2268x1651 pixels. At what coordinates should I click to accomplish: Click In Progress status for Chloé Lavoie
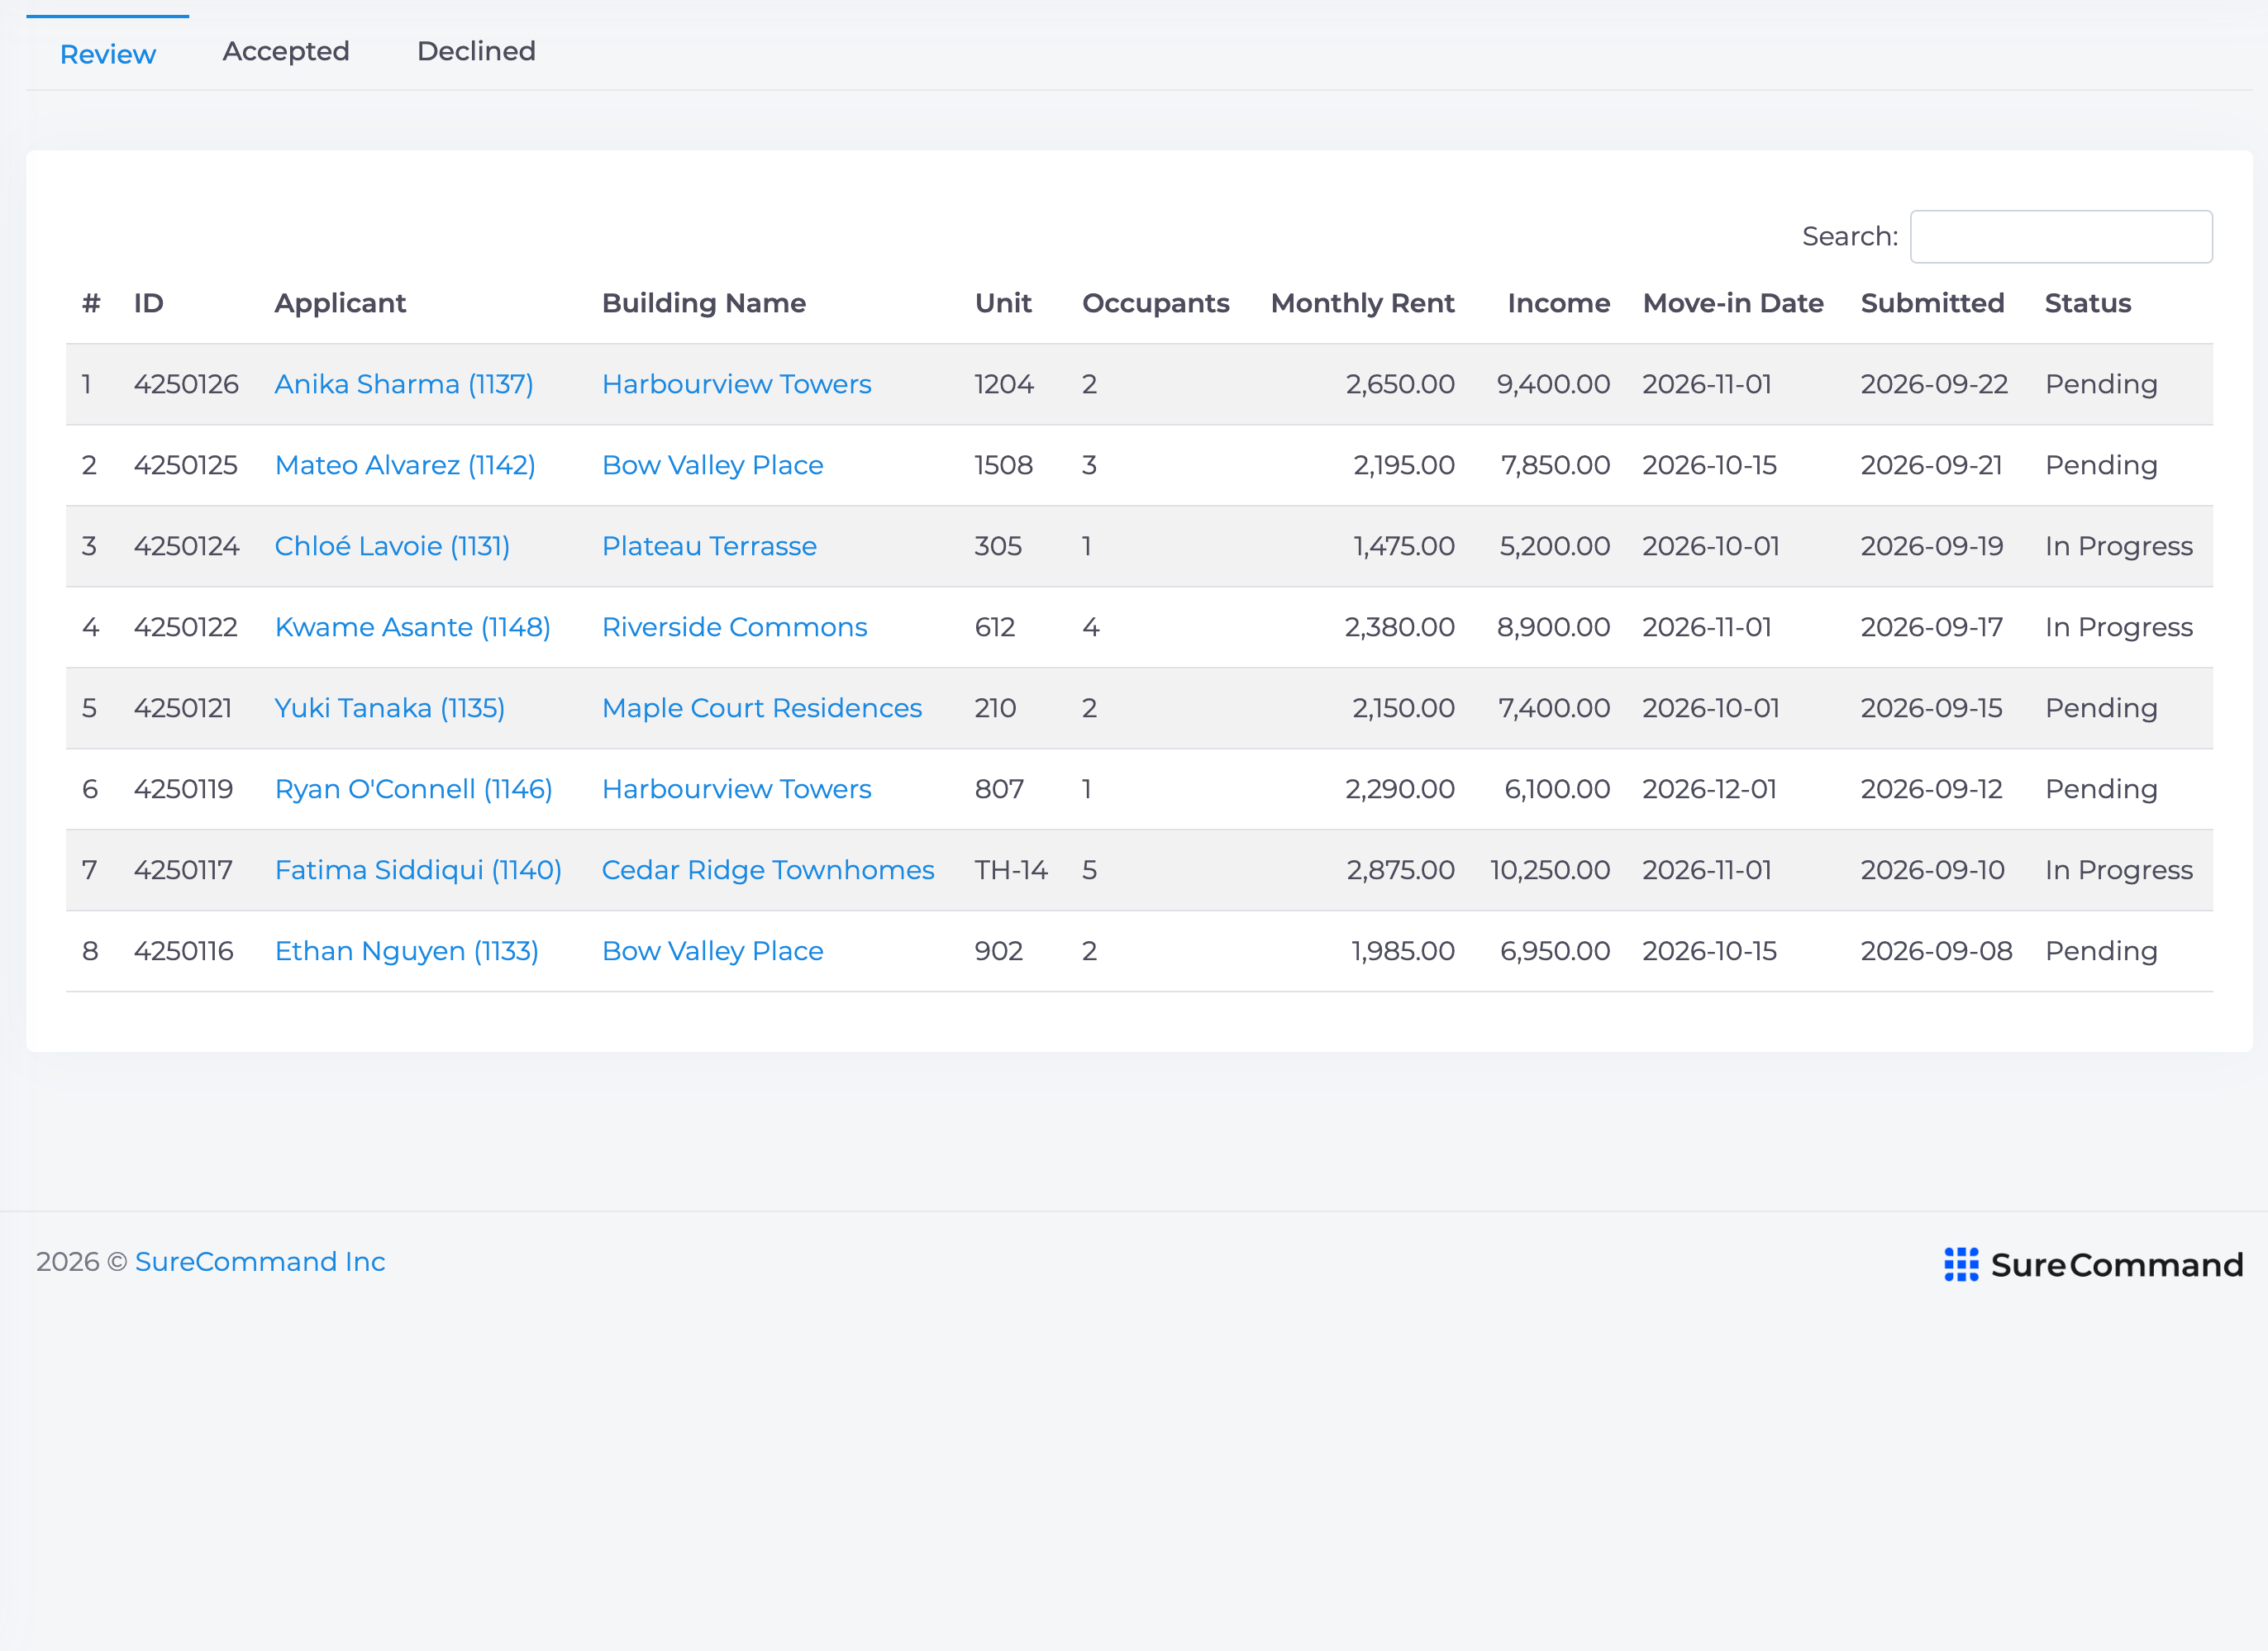tap(2118, 546)
